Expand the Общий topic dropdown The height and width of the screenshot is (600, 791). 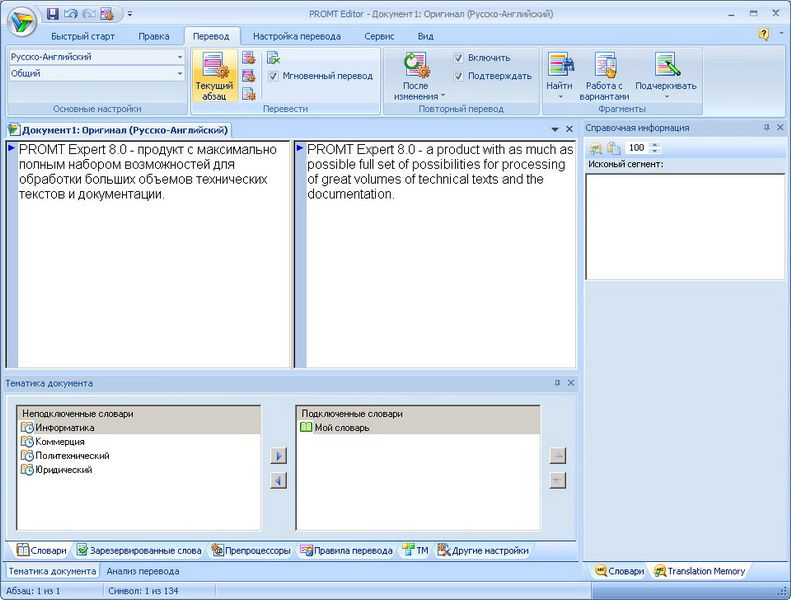click(180, 74)
